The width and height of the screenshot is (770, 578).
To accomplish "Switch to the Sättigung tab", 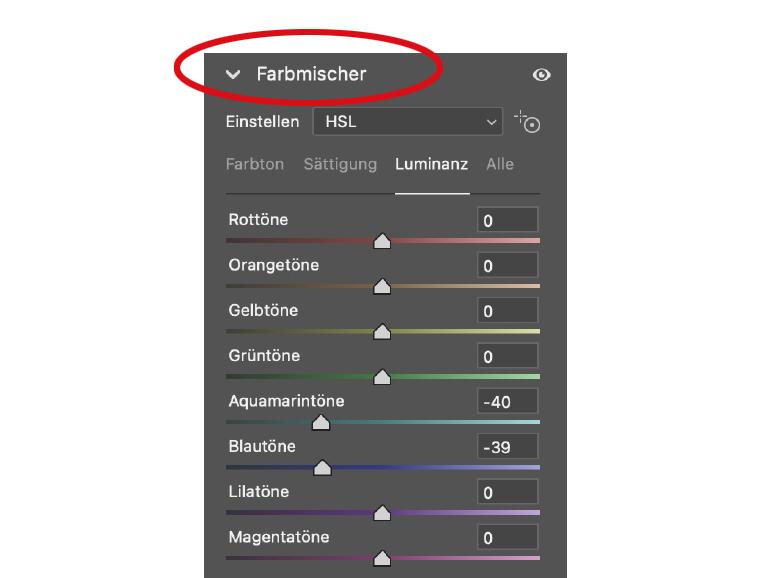I will coord(340,164).
